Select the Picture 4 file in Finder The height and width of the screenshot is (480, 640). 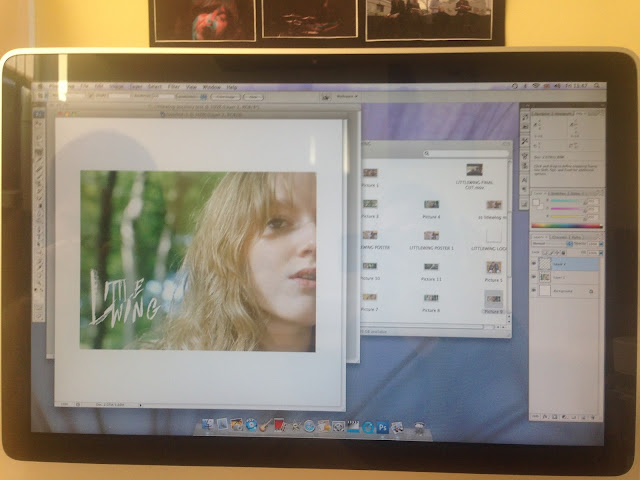pyautogui.click(x=431, y=209)
